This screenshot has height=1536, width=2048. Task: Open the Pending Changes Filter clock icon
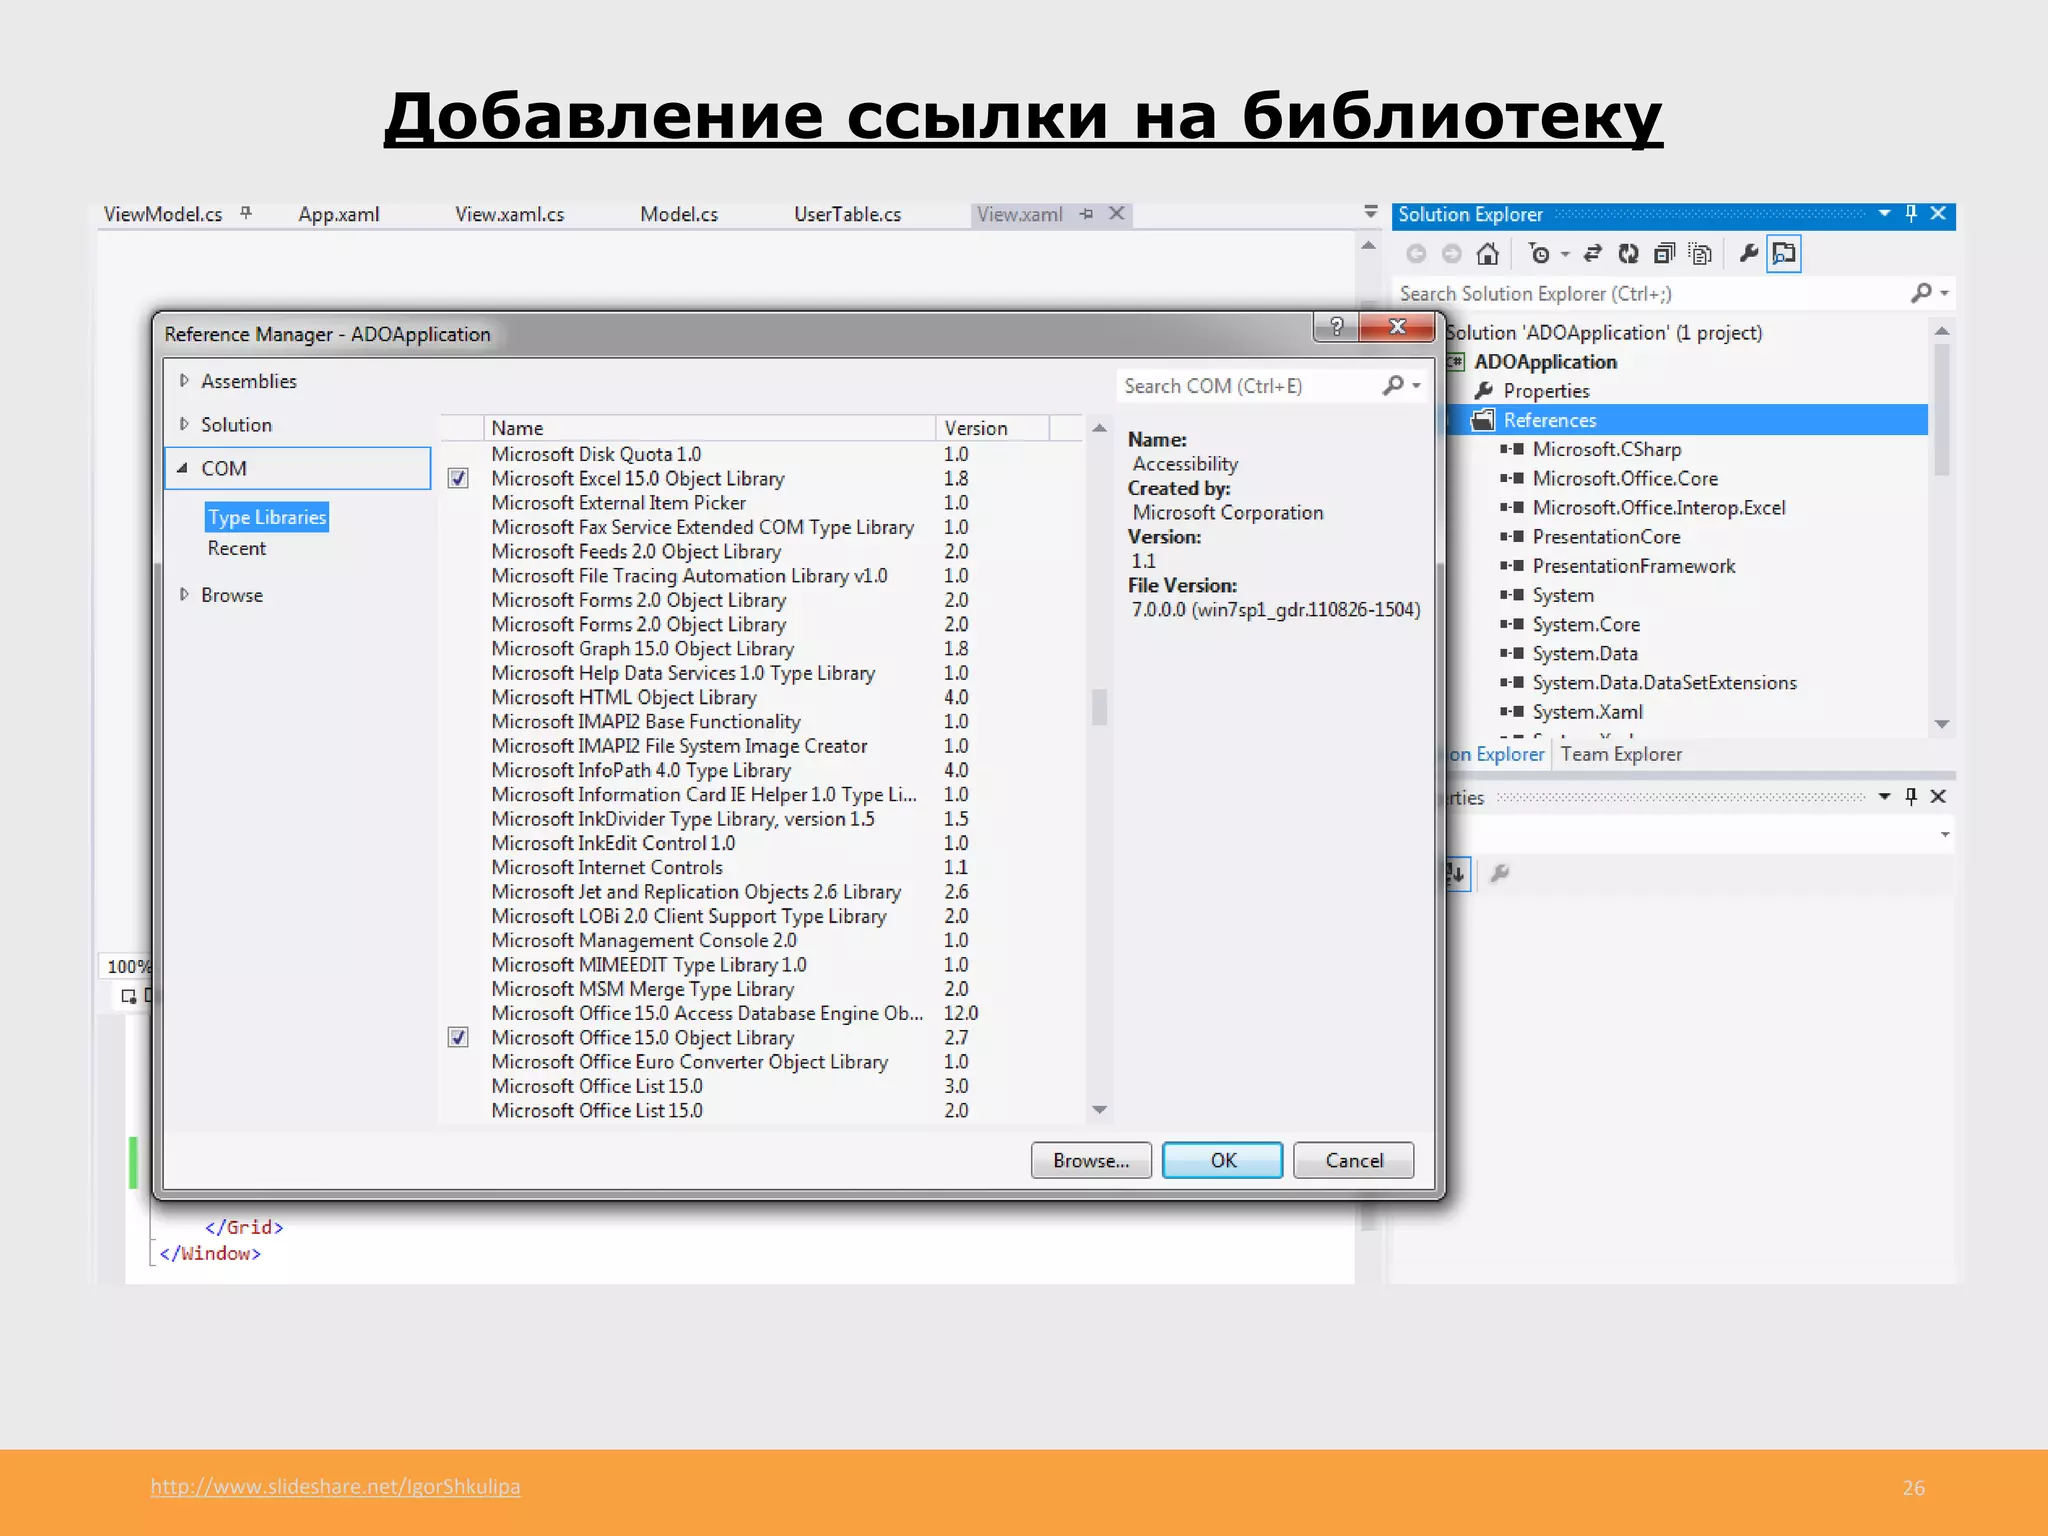pos(1540,254)
